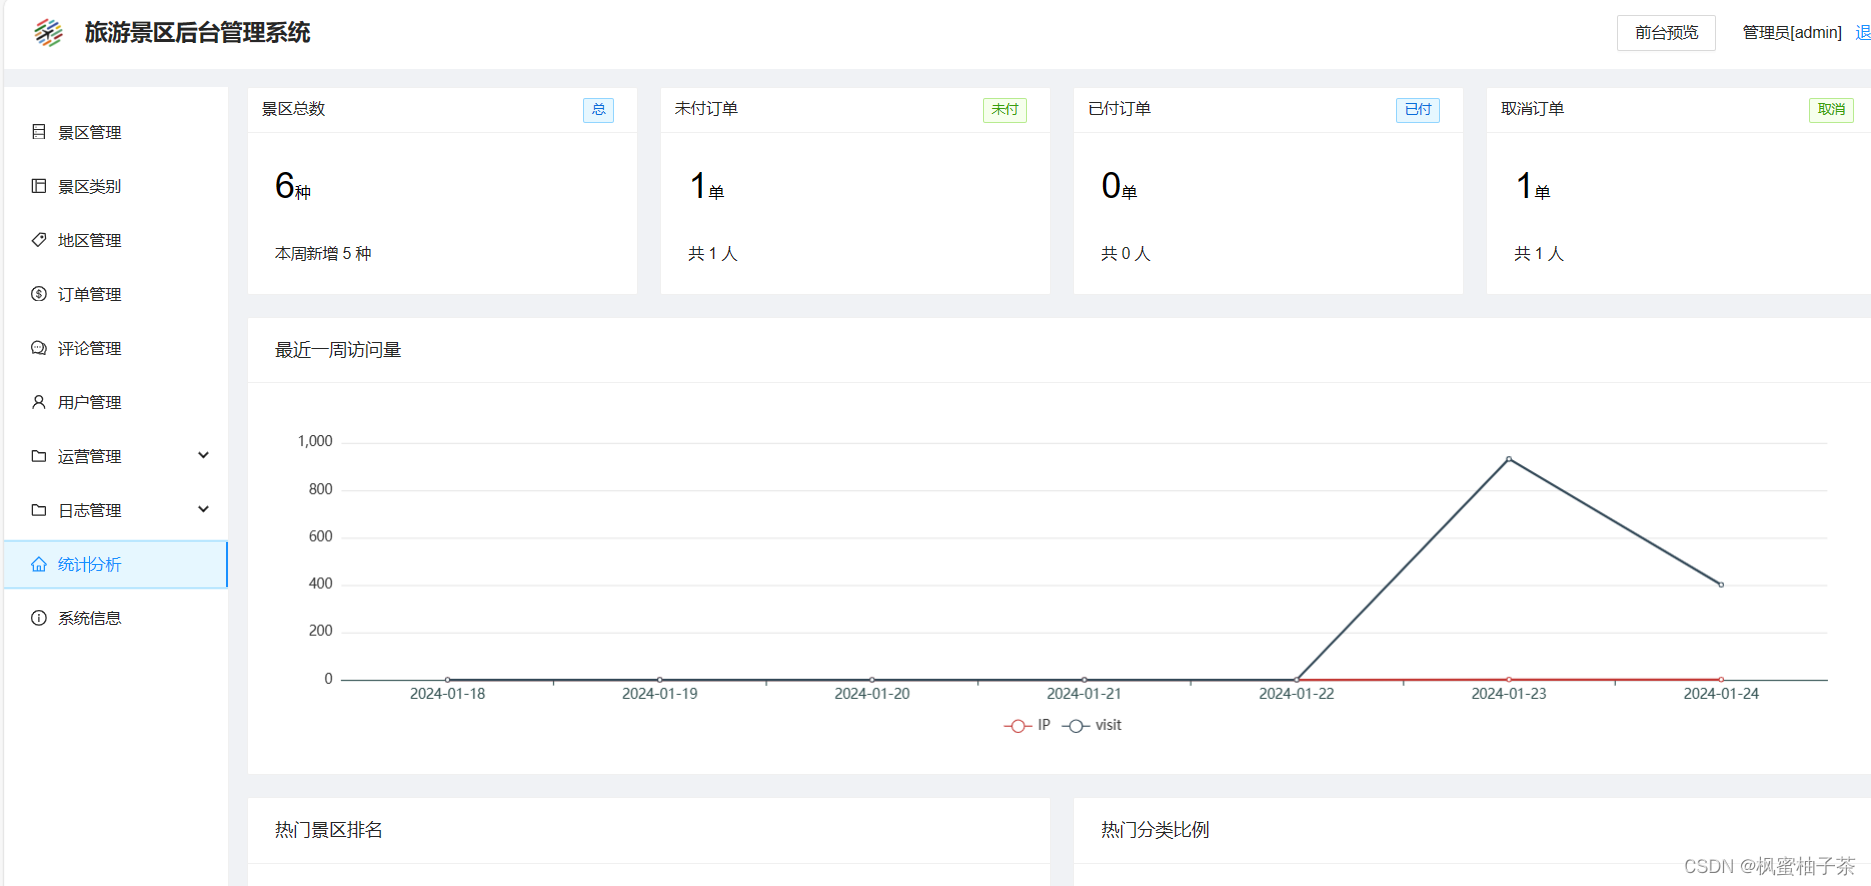Toggle the IP series in chart legend

1027,725
